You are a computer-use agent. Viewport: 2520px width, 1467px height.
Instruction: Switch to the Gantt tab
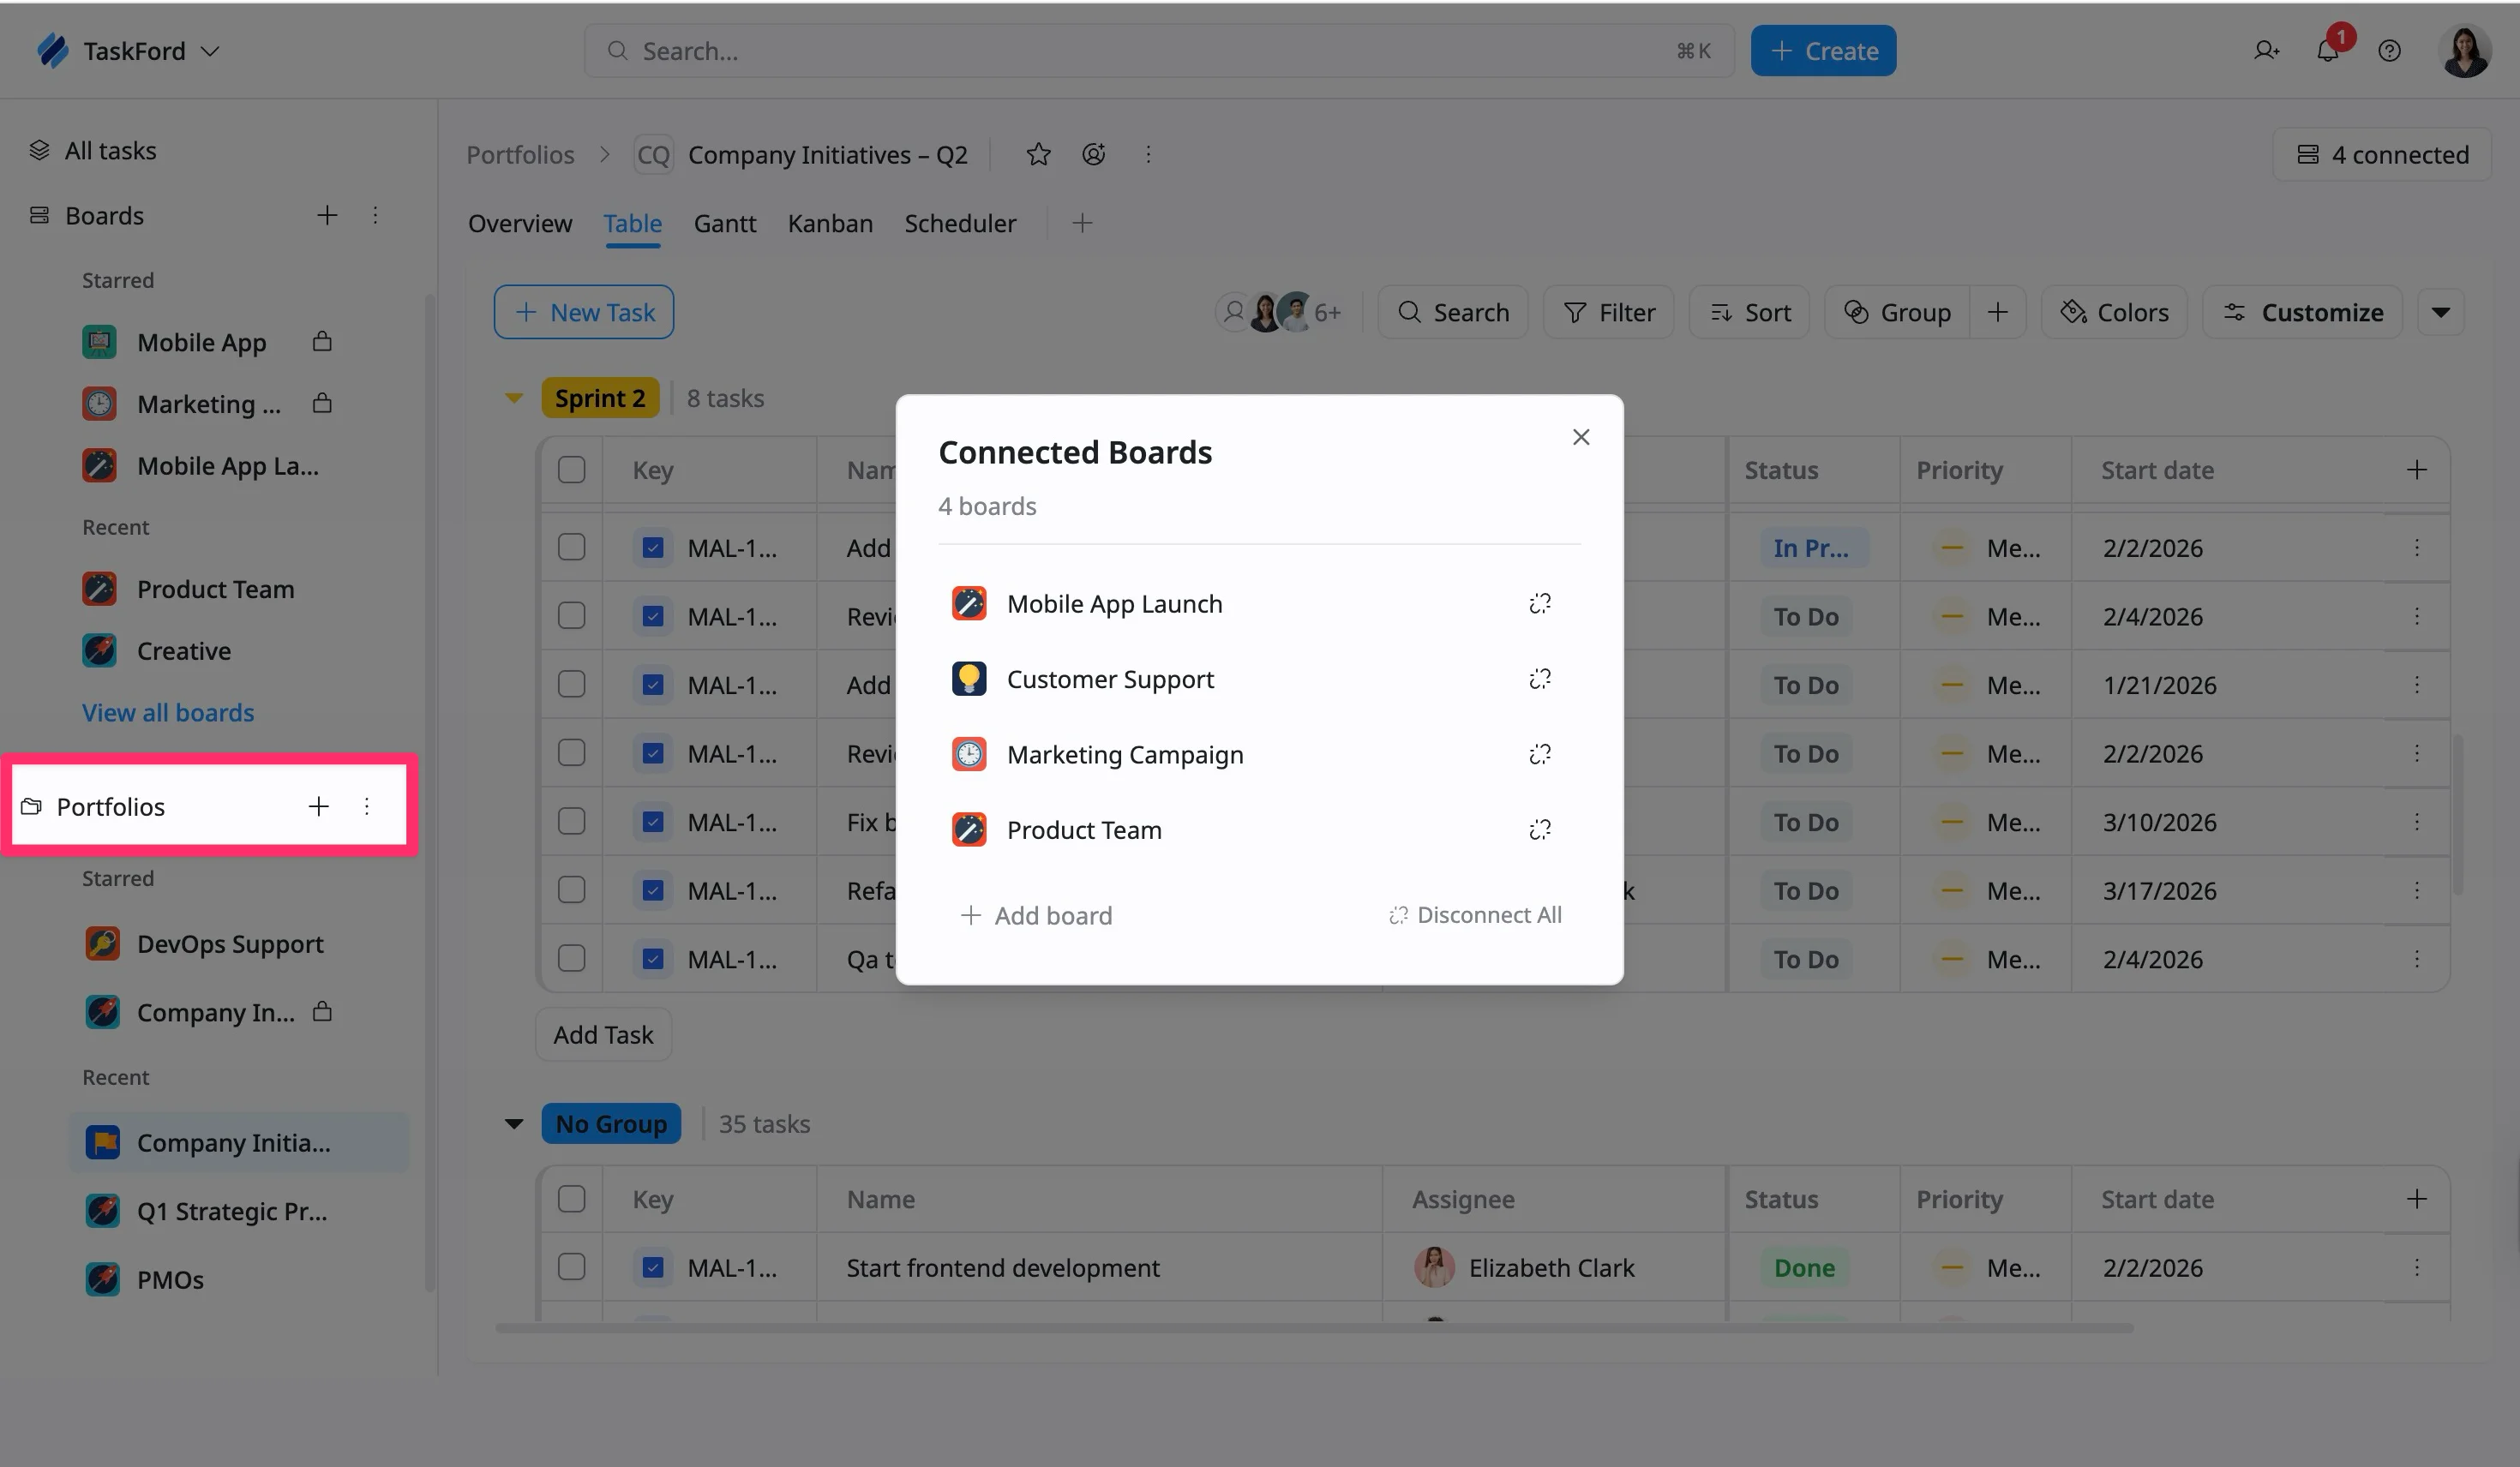[725, 223]
